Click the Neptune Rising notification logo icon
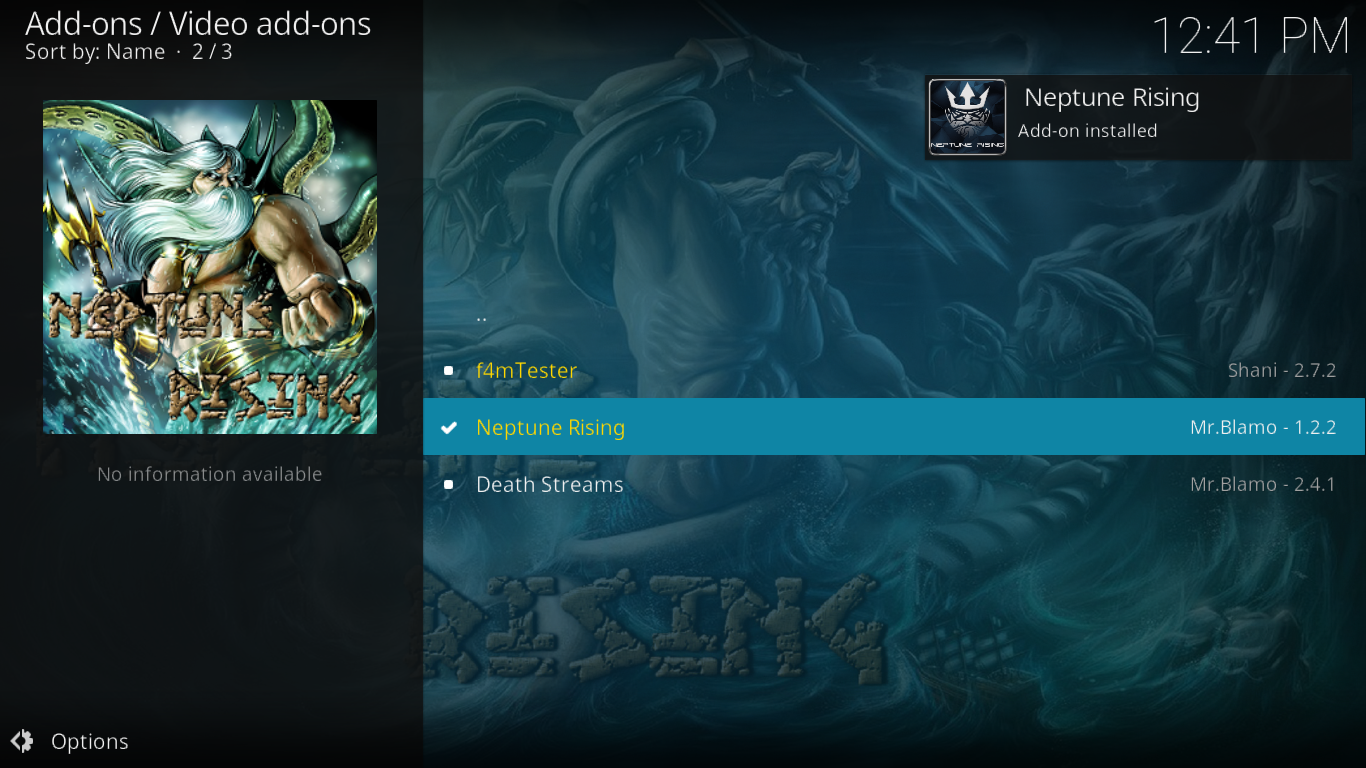The image size is (1366, 768). [967, 117]
